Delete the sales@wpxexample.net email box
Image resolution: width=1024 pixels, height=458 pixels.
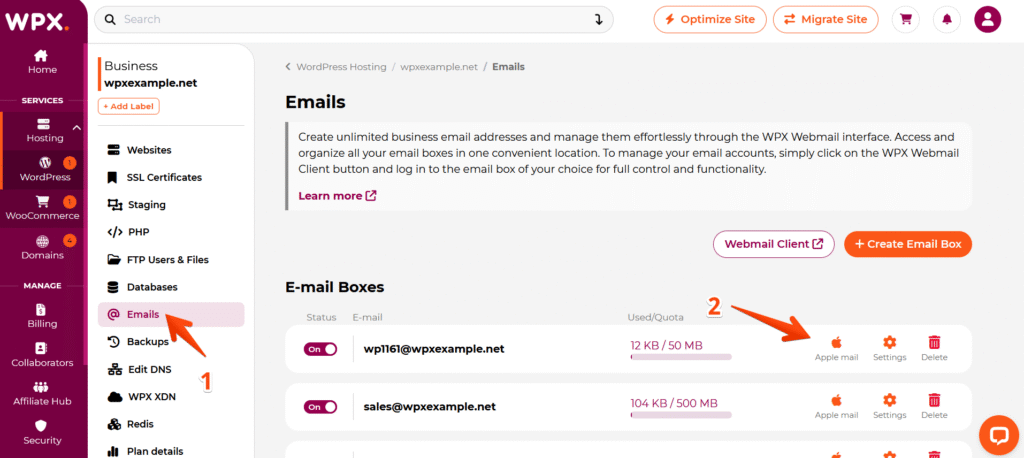(x=934, y=400)
